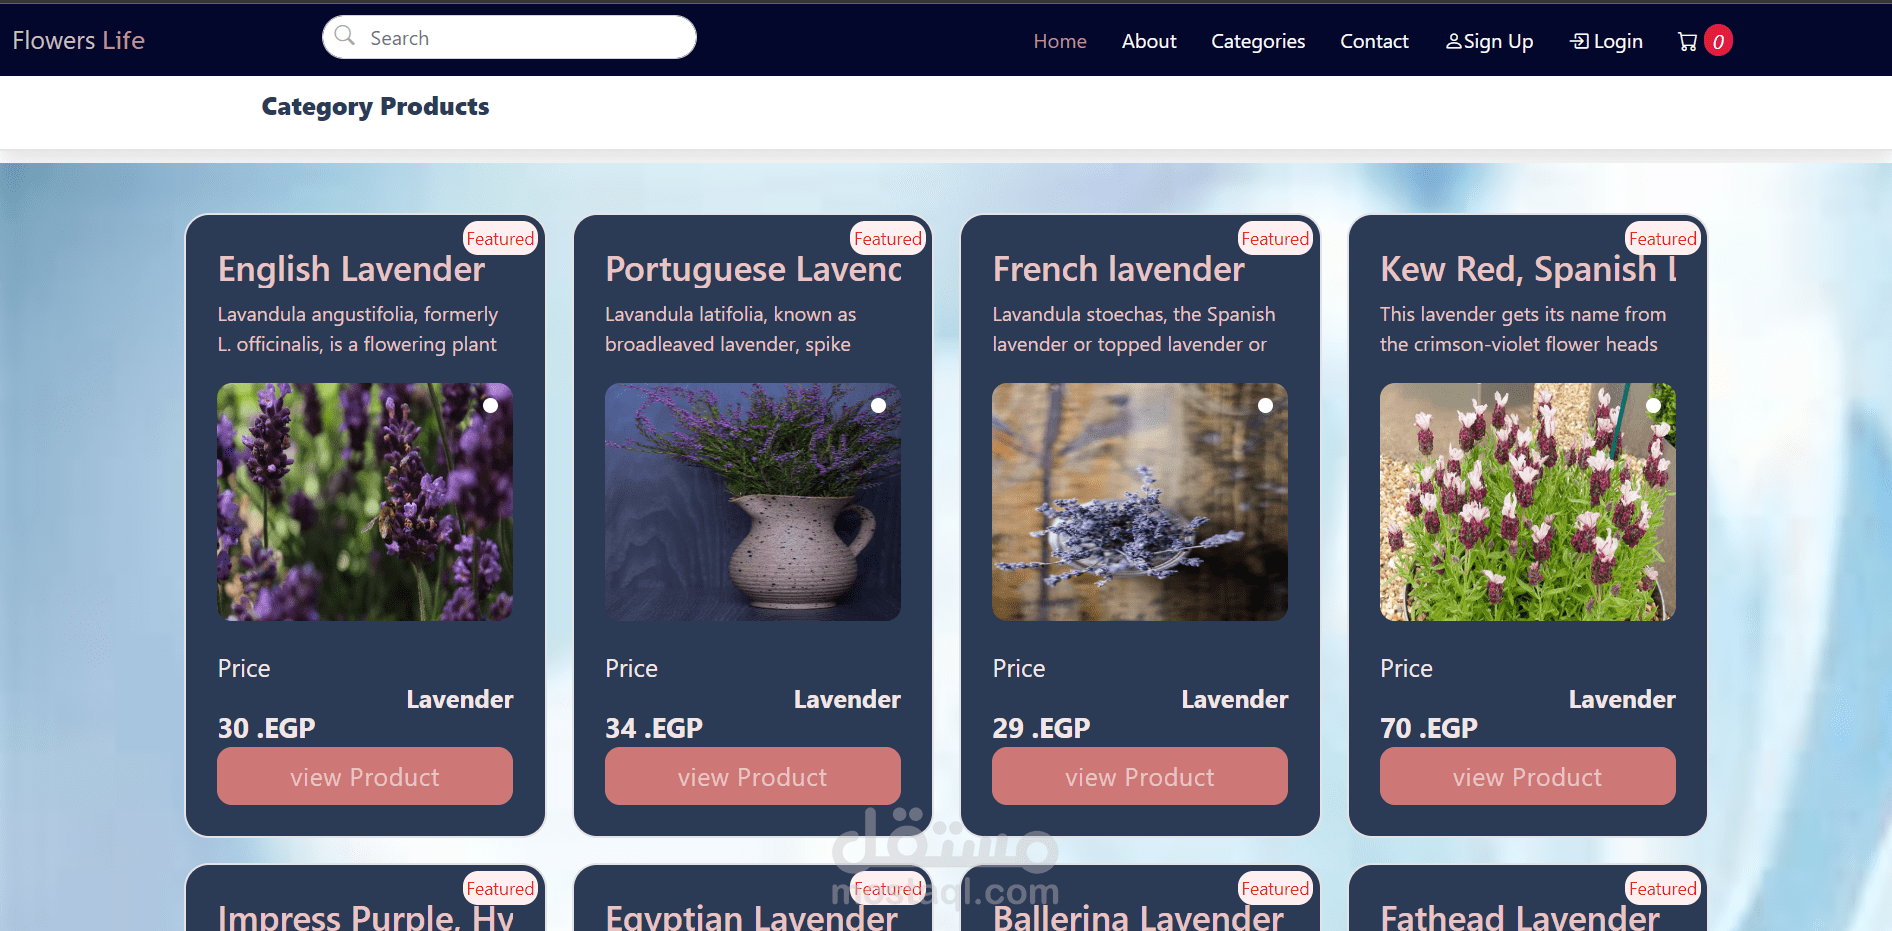Image resolution: width=1892 pixels, height=931 pixels.
Task: Open the Portuguese Lavender vase thumbnail
Action: [x=753, y=502]
